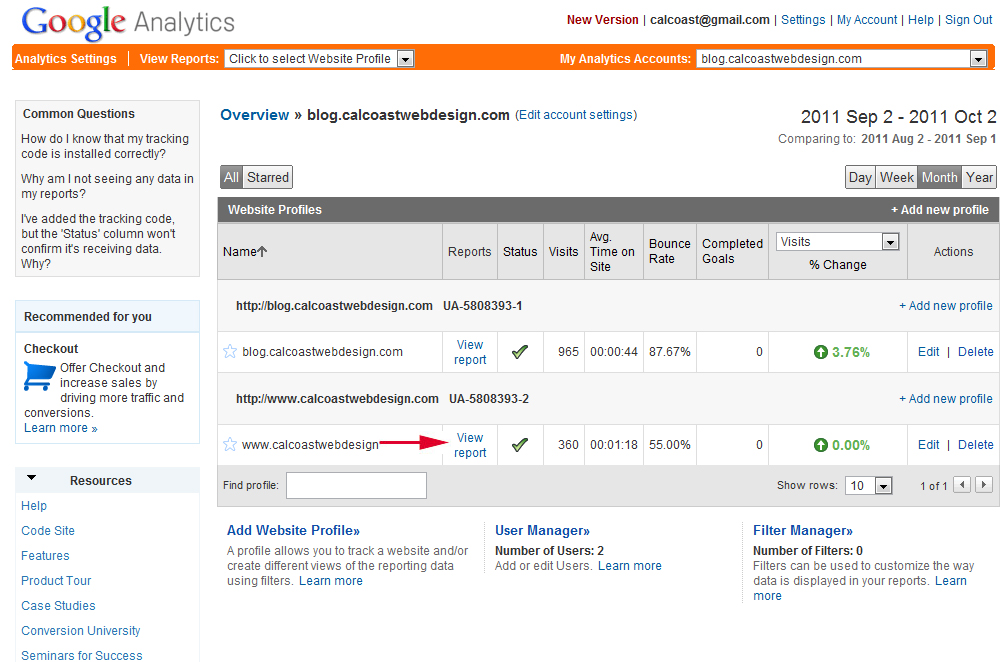
Task: Learn more about Users
Action: coord(629,566)
